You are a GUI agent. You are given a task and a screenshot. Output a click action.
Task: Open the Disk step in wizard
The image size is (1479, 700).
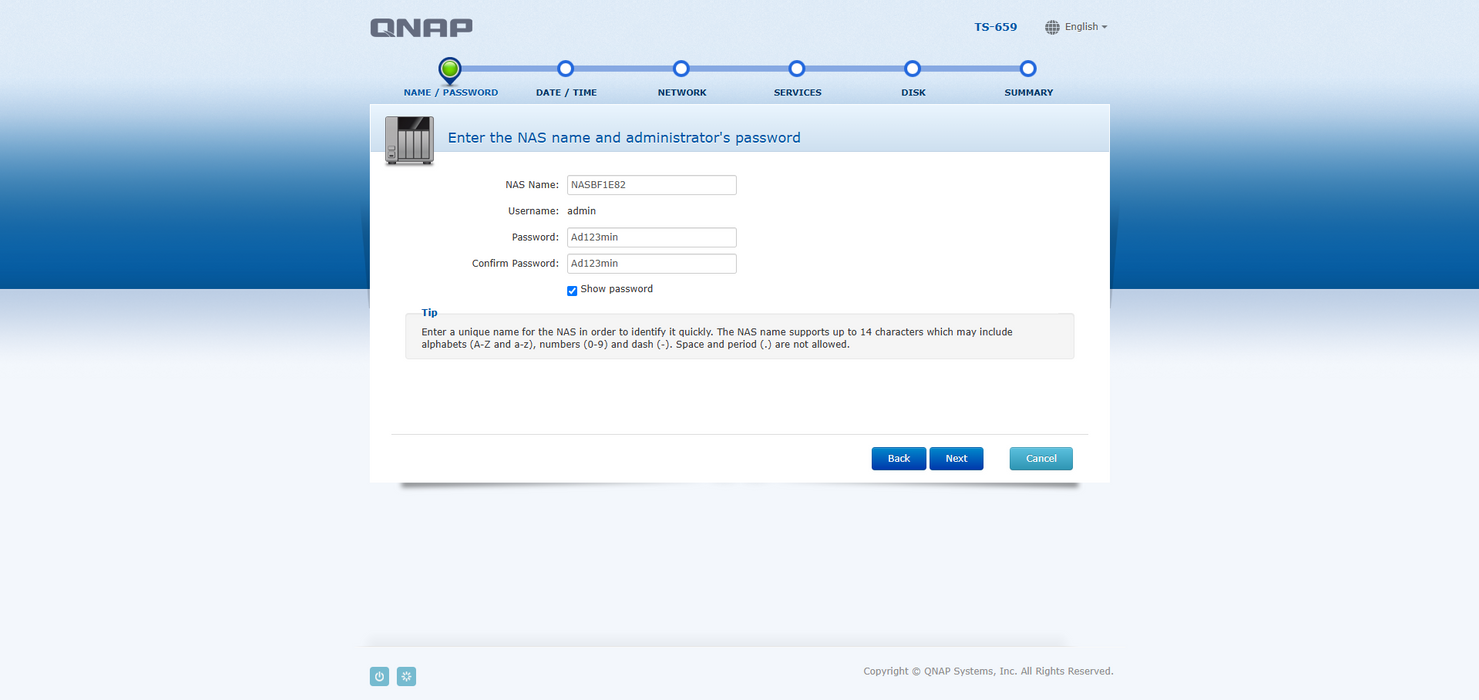tap(912, 68)
